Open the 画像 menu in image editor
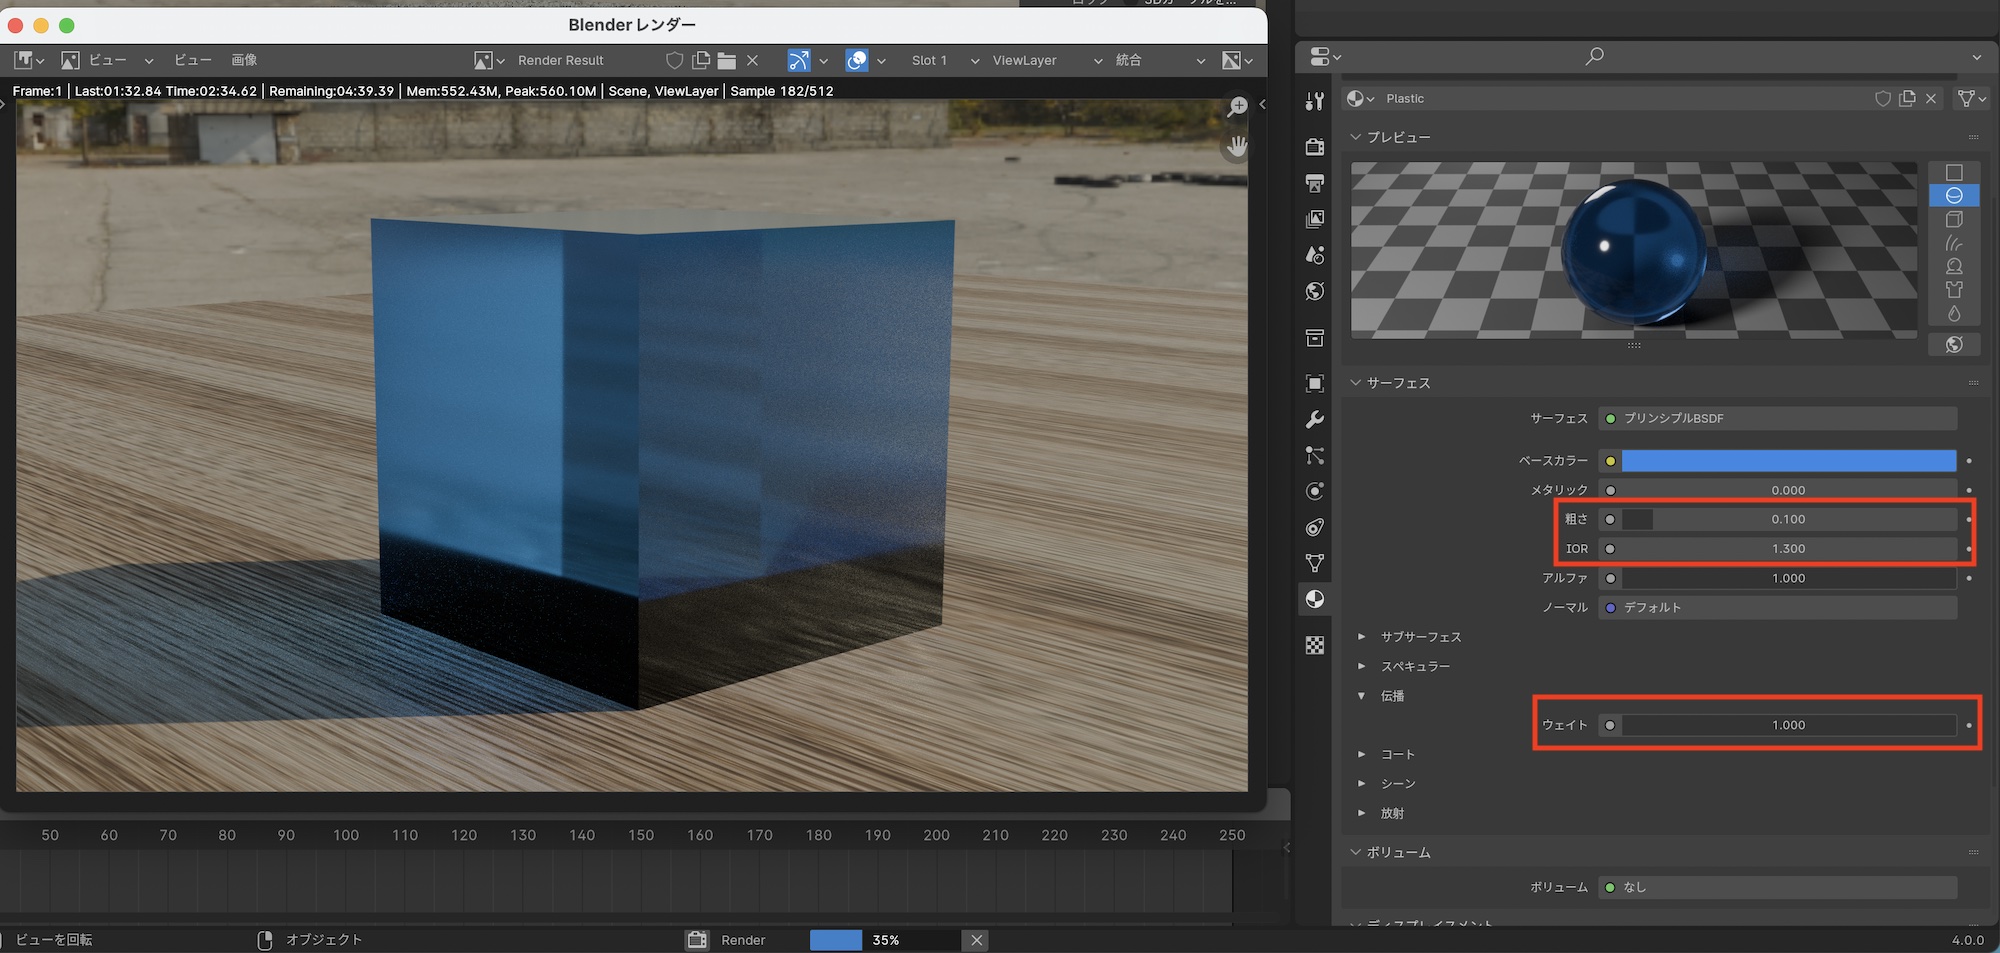This screenshot has width=2000, height=953. pyautogui.click(x=244, y=60)
